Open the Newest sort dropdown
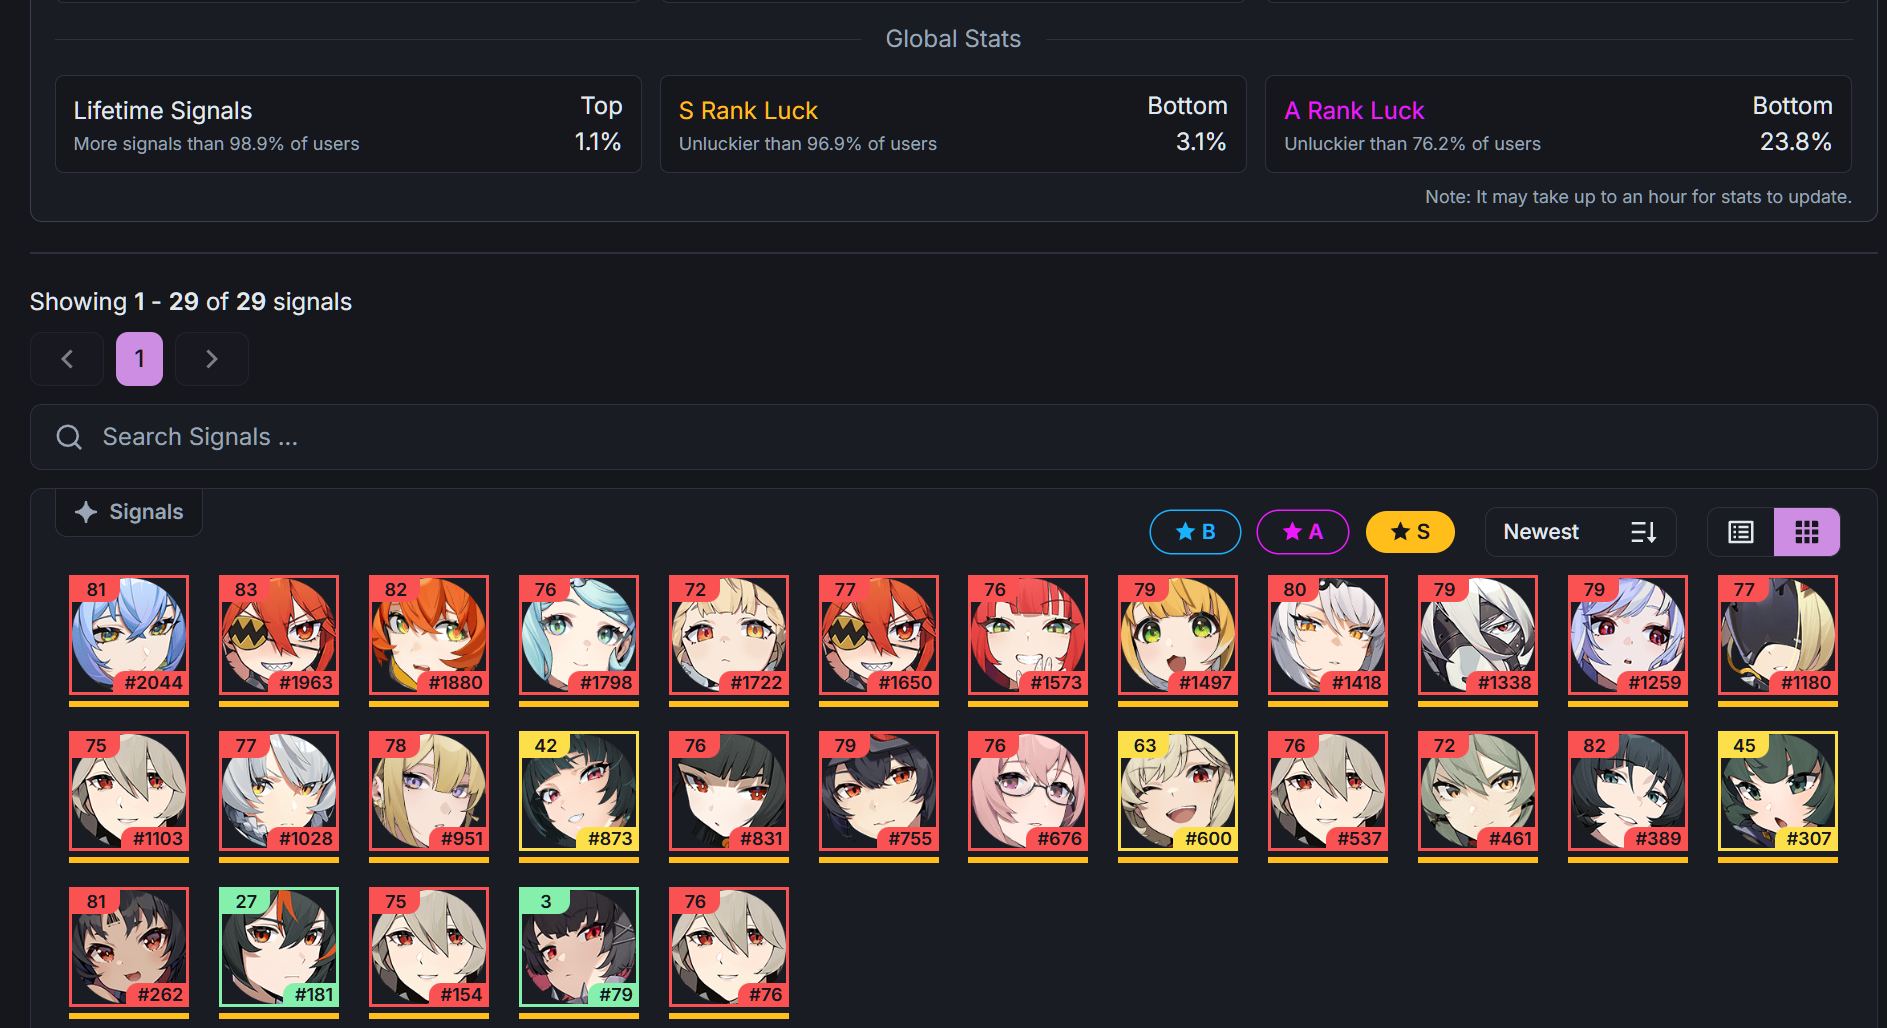Viewport: 1887px width, 1028px height. (x=1580, y=532)
